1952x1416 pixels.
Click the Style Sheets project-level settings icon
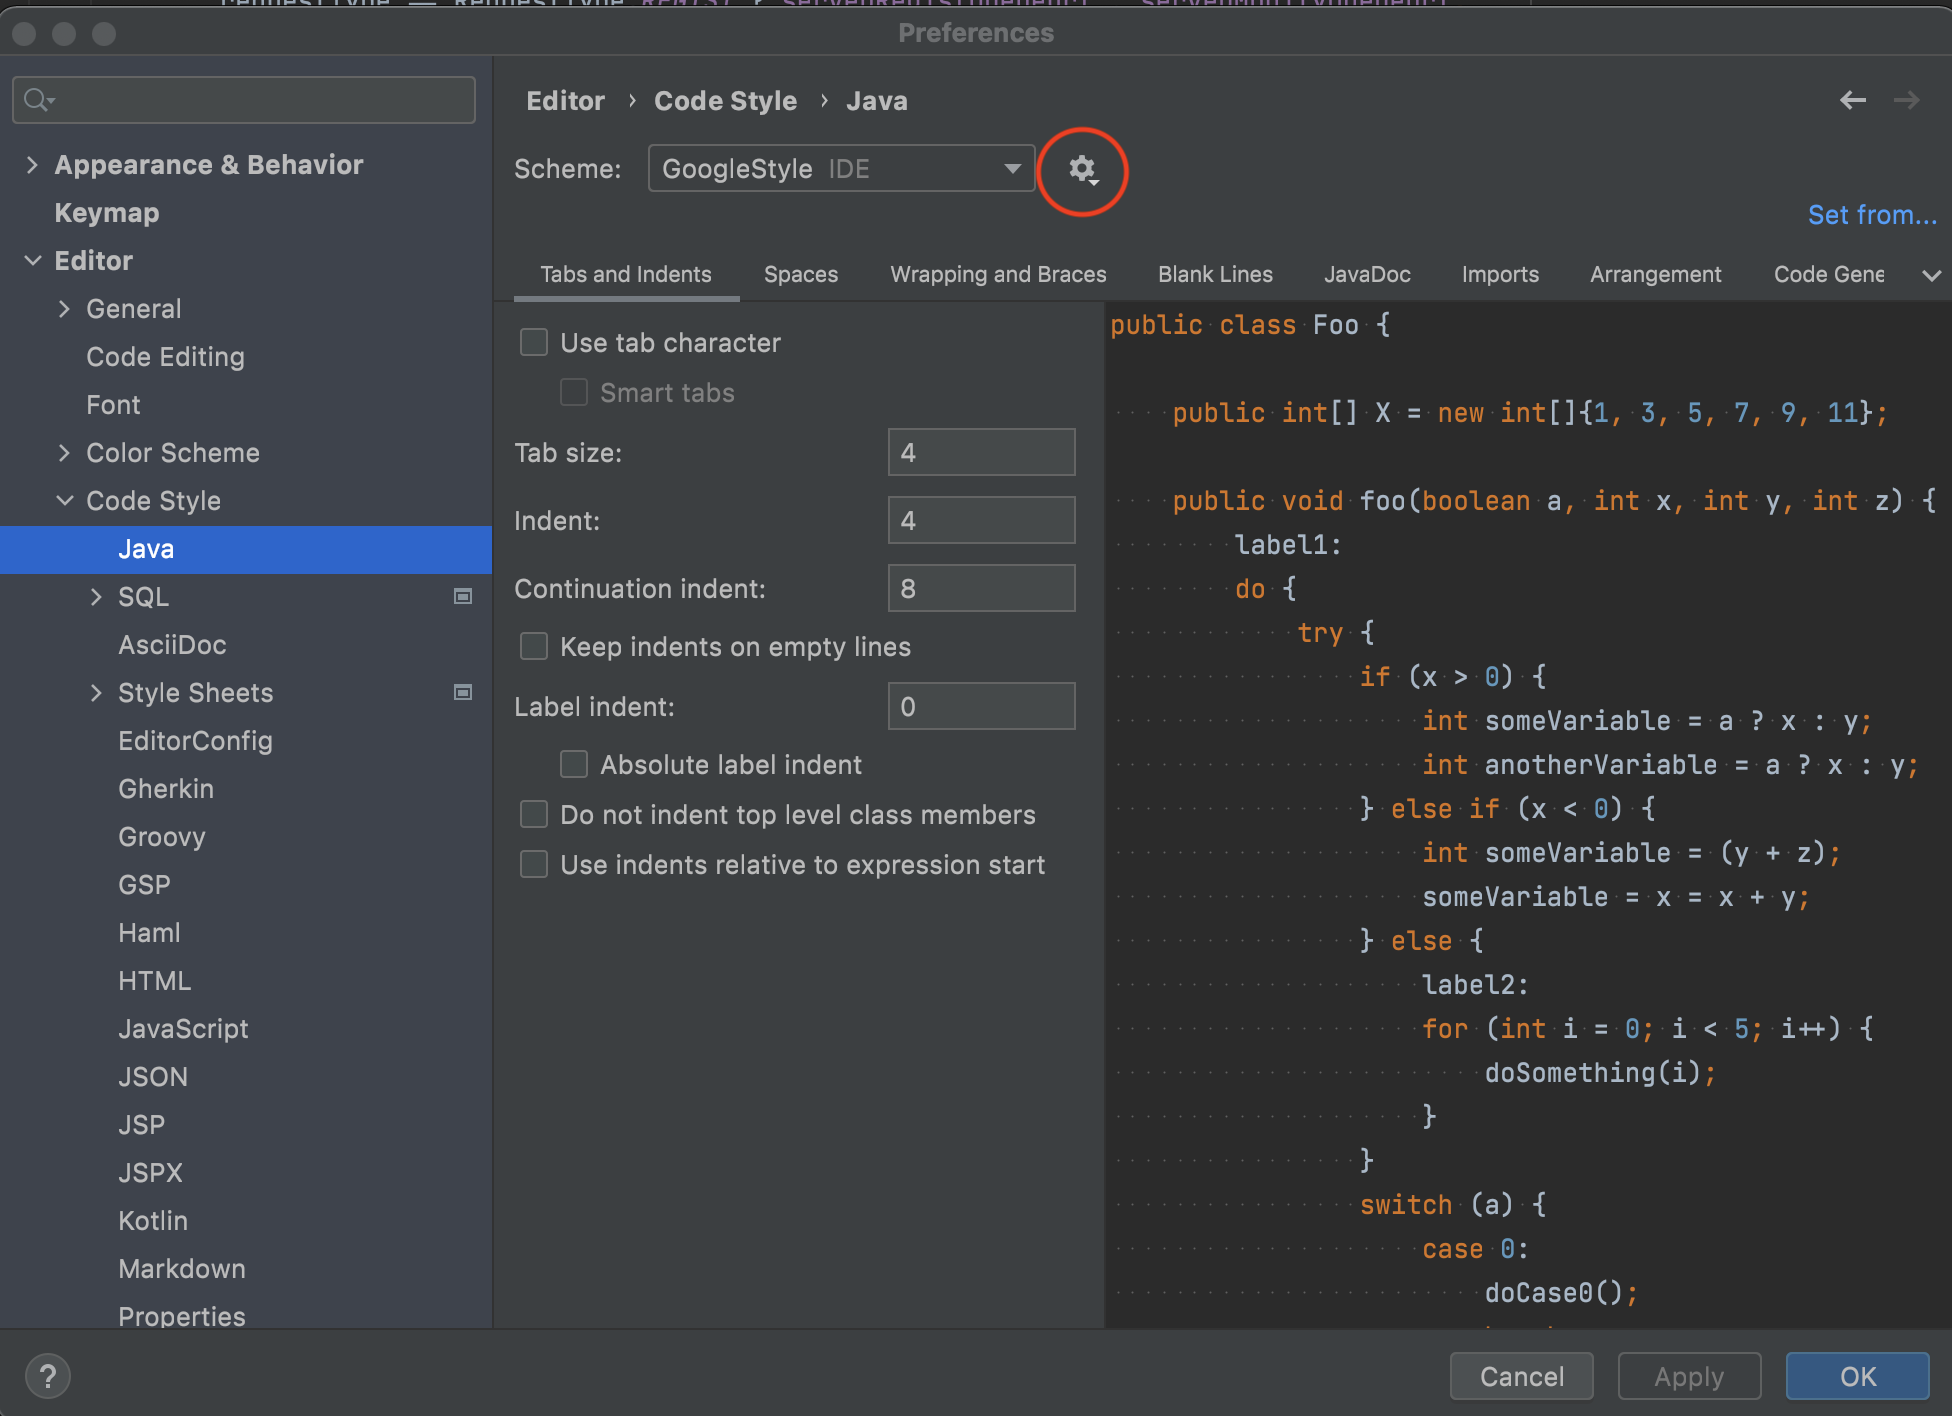click(x=463, y=693)
